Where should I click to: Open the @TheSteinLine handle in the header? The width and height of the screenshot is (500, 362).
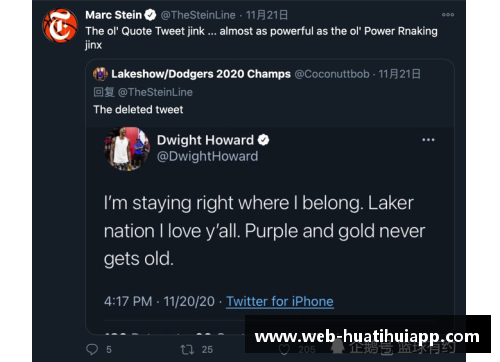pyautogui.click(x=198, y=15)
